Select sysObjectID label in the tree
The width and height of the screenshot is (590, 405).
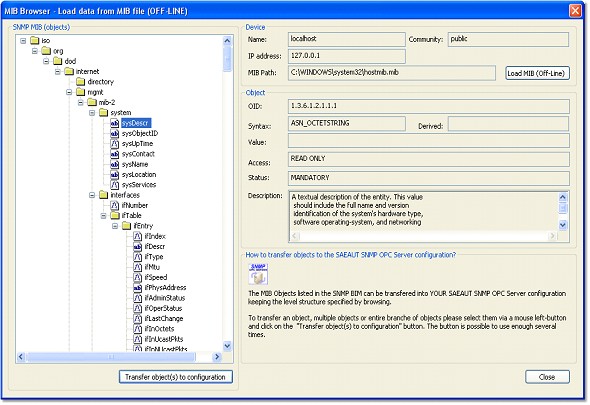(140, 133)
